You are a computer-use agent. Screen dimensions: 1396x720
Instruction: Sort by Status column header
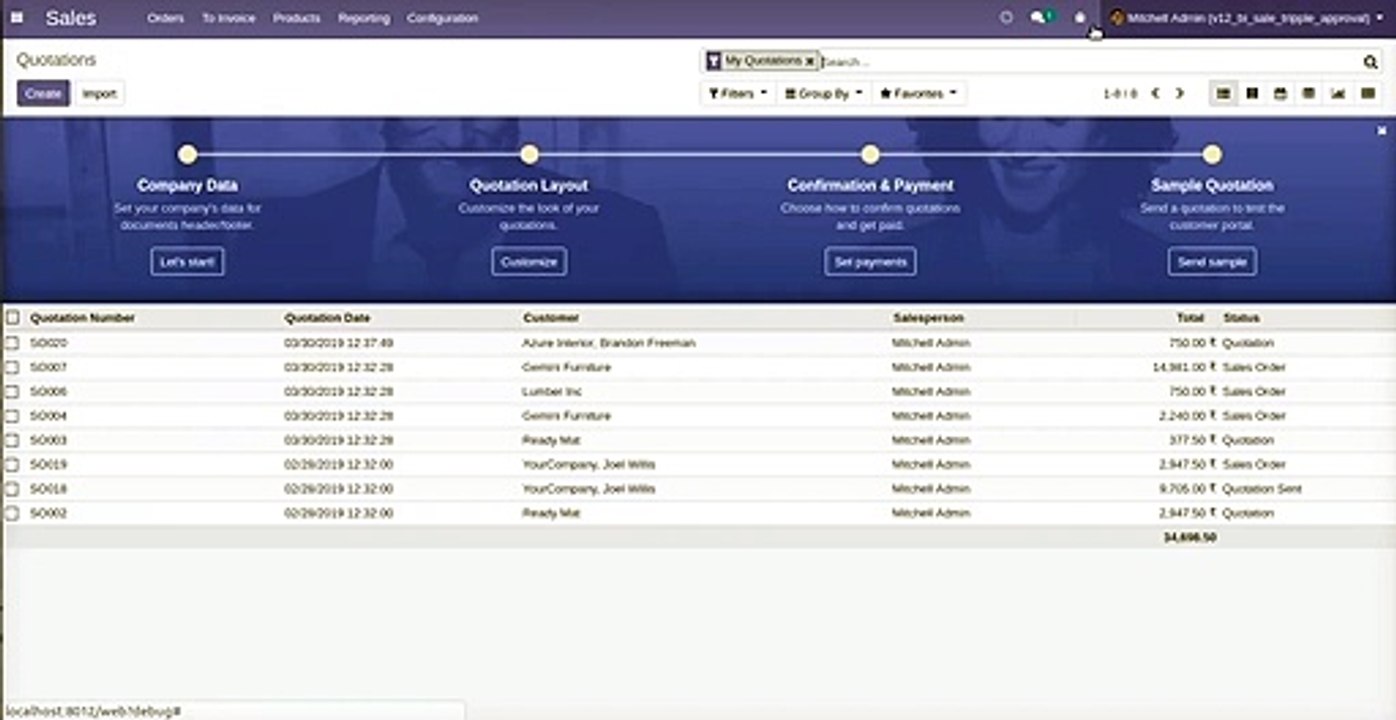coord(1241,318)
